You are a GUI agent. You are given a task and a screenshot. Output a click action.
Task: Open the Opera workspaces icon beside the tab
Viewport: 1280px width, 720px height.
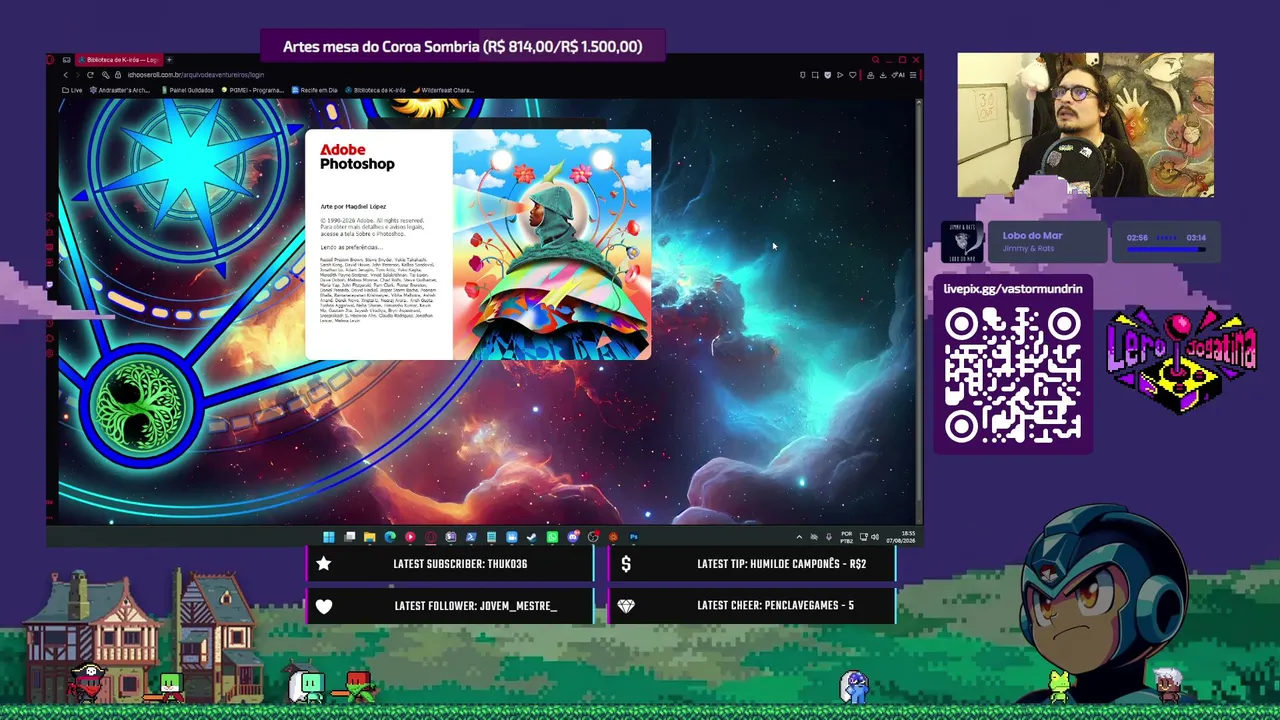point(66,60)
